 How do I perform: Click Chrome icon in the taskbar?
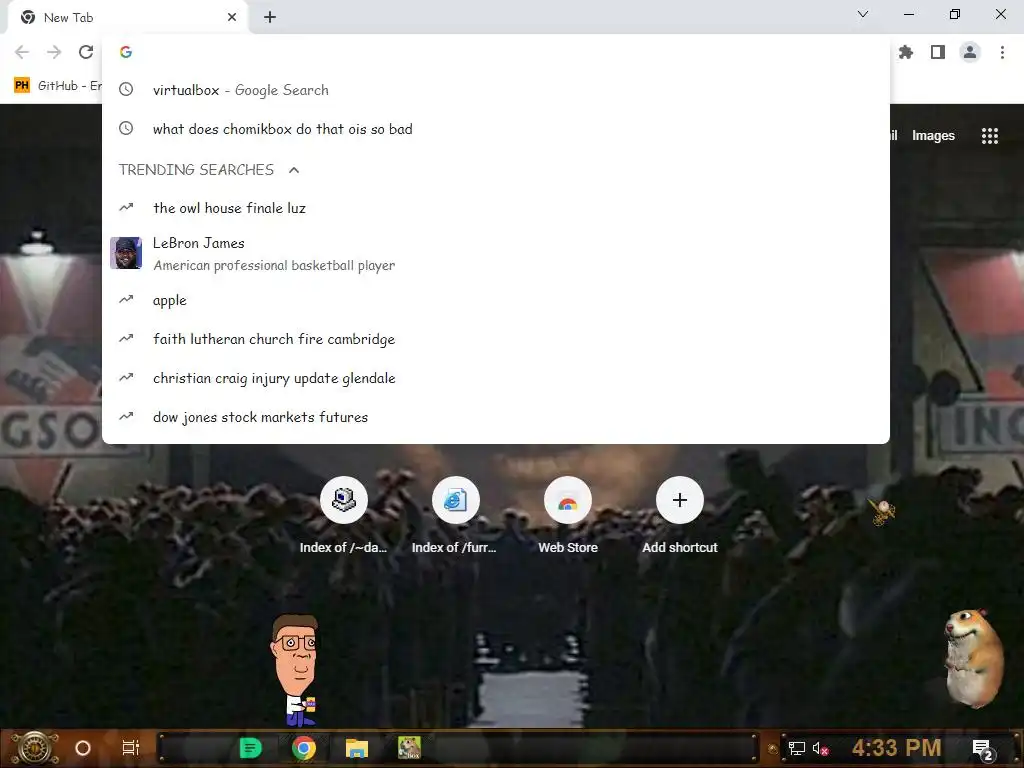click(304, 748)
